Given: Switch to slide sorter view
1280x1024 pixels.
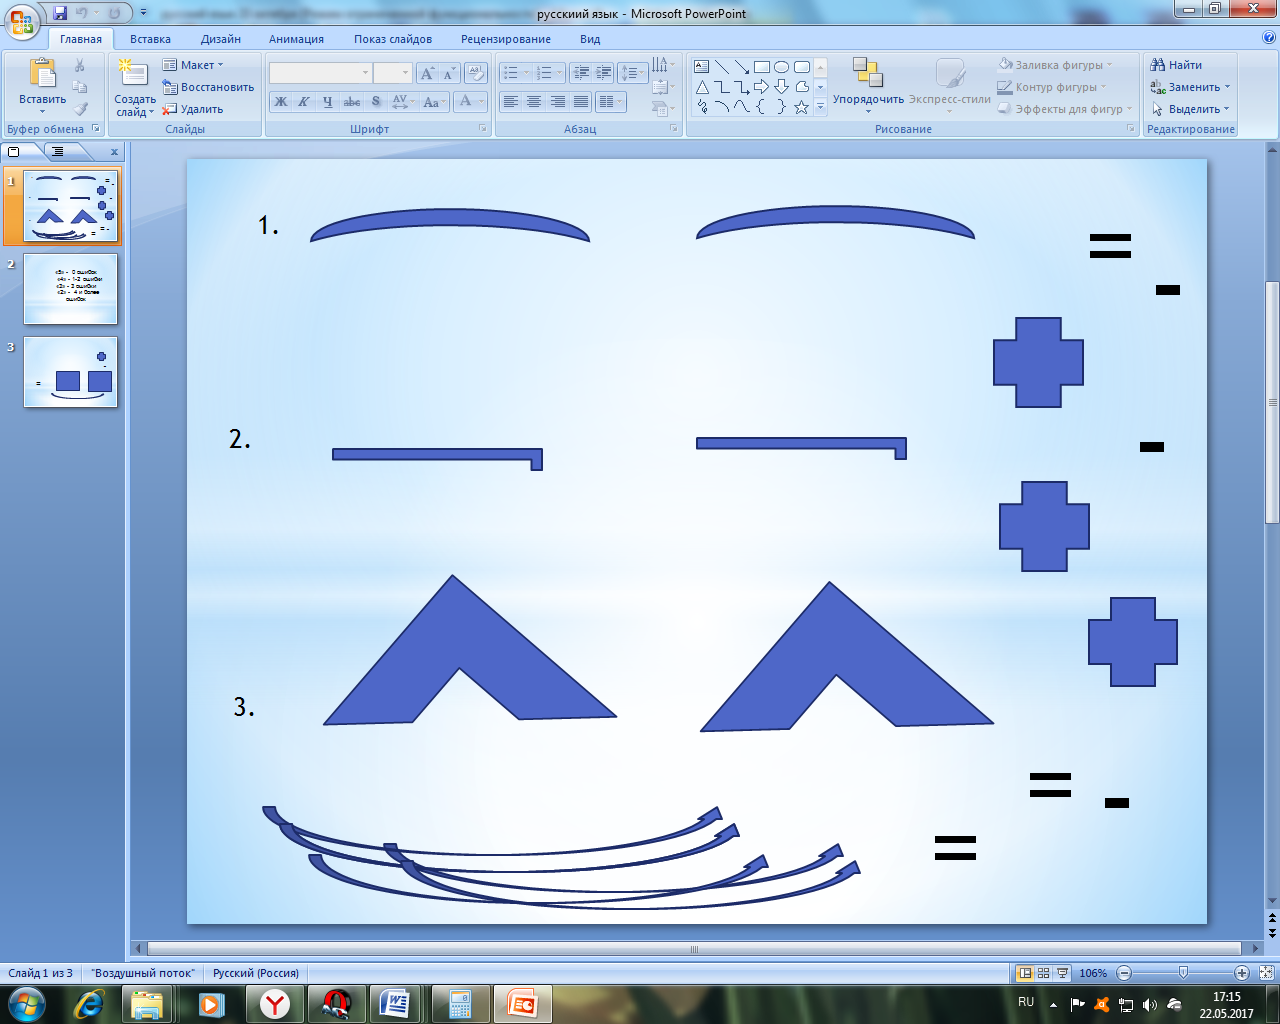Looking at the screenshot, I should click(1043, 973).
